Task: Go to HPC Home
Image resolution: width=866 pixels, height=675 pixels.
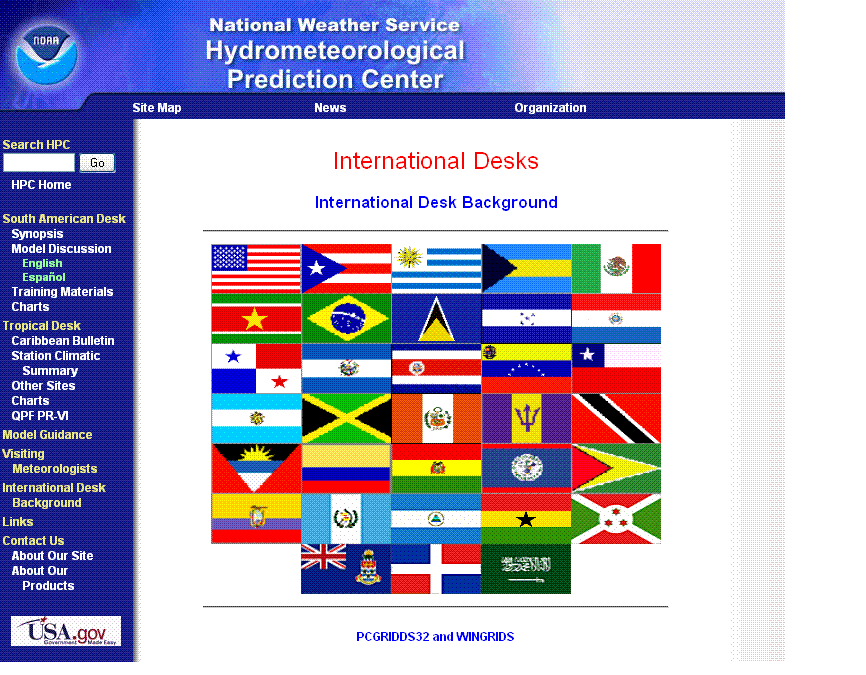Action: tap(41, 185)
